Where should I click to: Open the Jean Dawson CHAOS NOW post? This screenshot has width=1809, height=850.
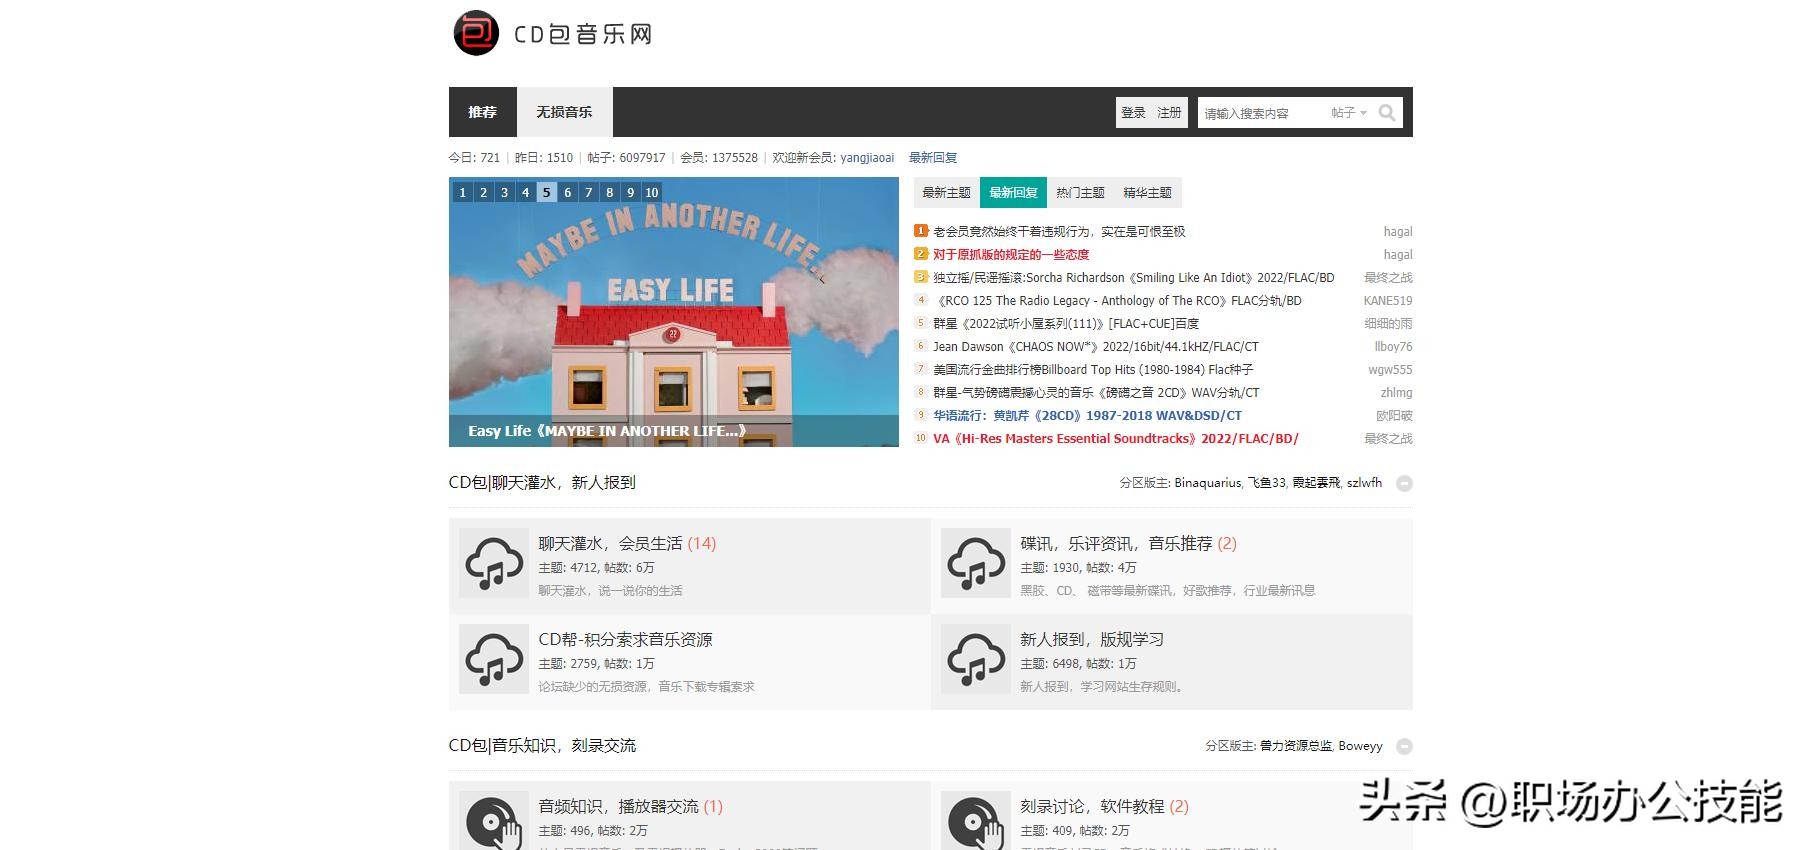[x=1096, y=347]
